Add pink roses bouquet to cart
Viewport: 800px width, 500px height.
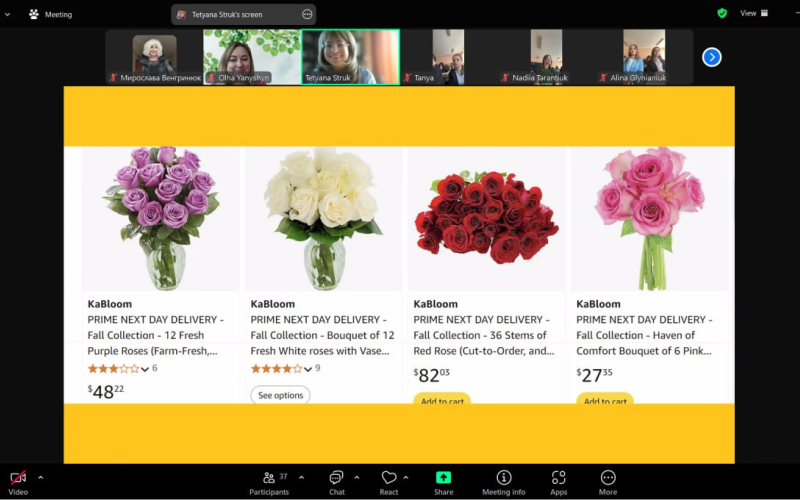(605, 398)
